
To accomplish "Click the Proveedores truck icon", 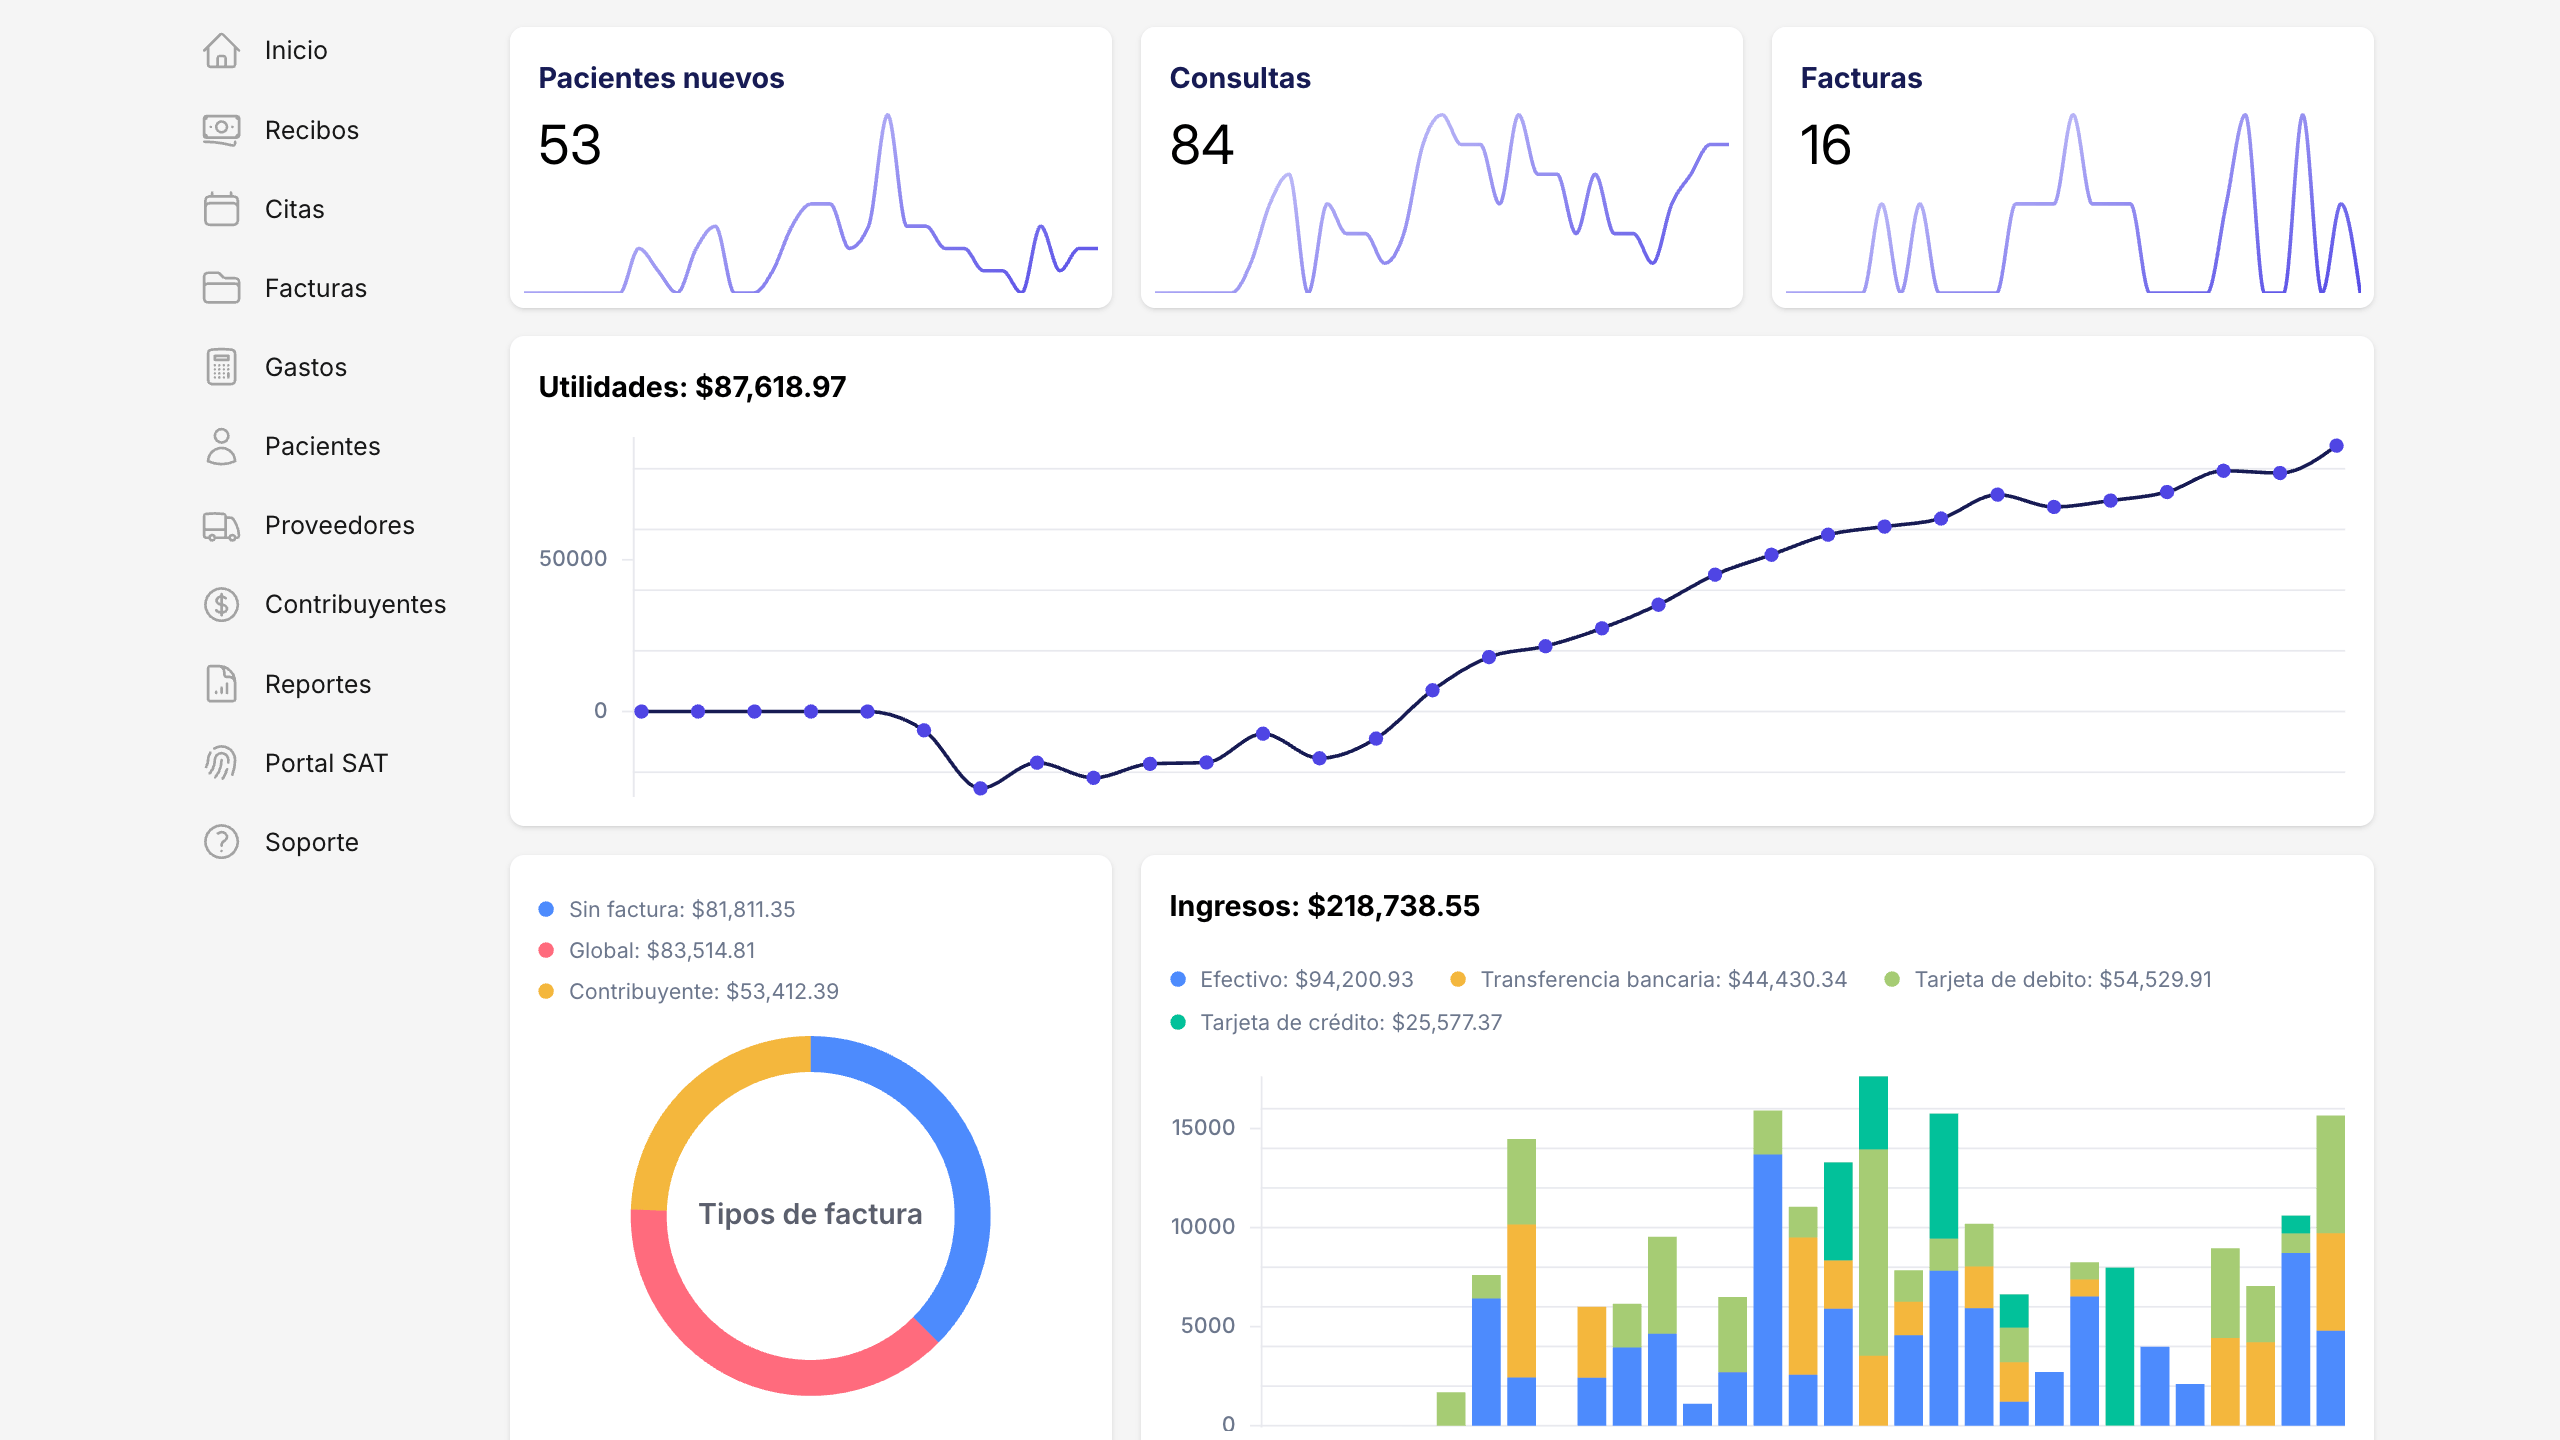I will pos(221,525).
